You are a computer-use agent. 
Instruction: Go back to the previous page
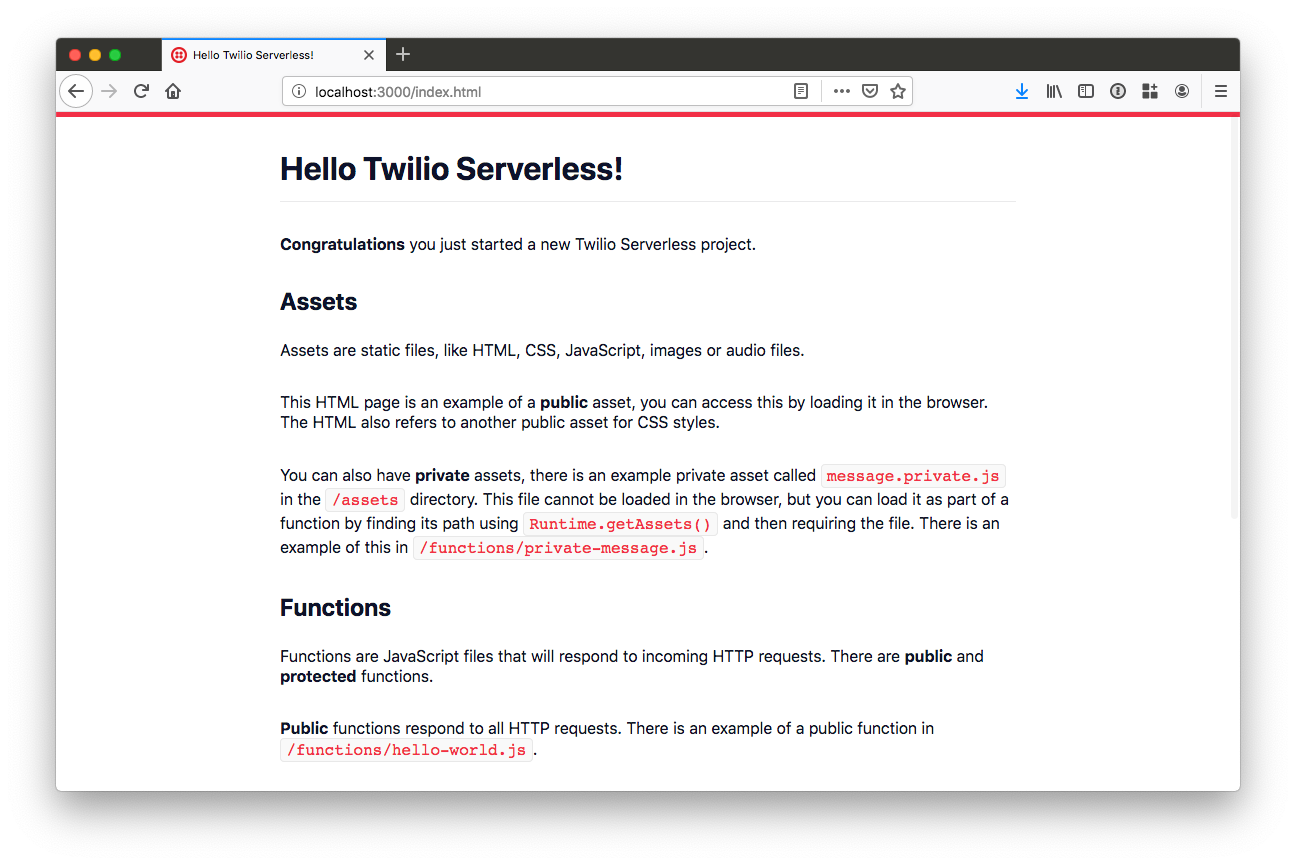click(76, 91)
